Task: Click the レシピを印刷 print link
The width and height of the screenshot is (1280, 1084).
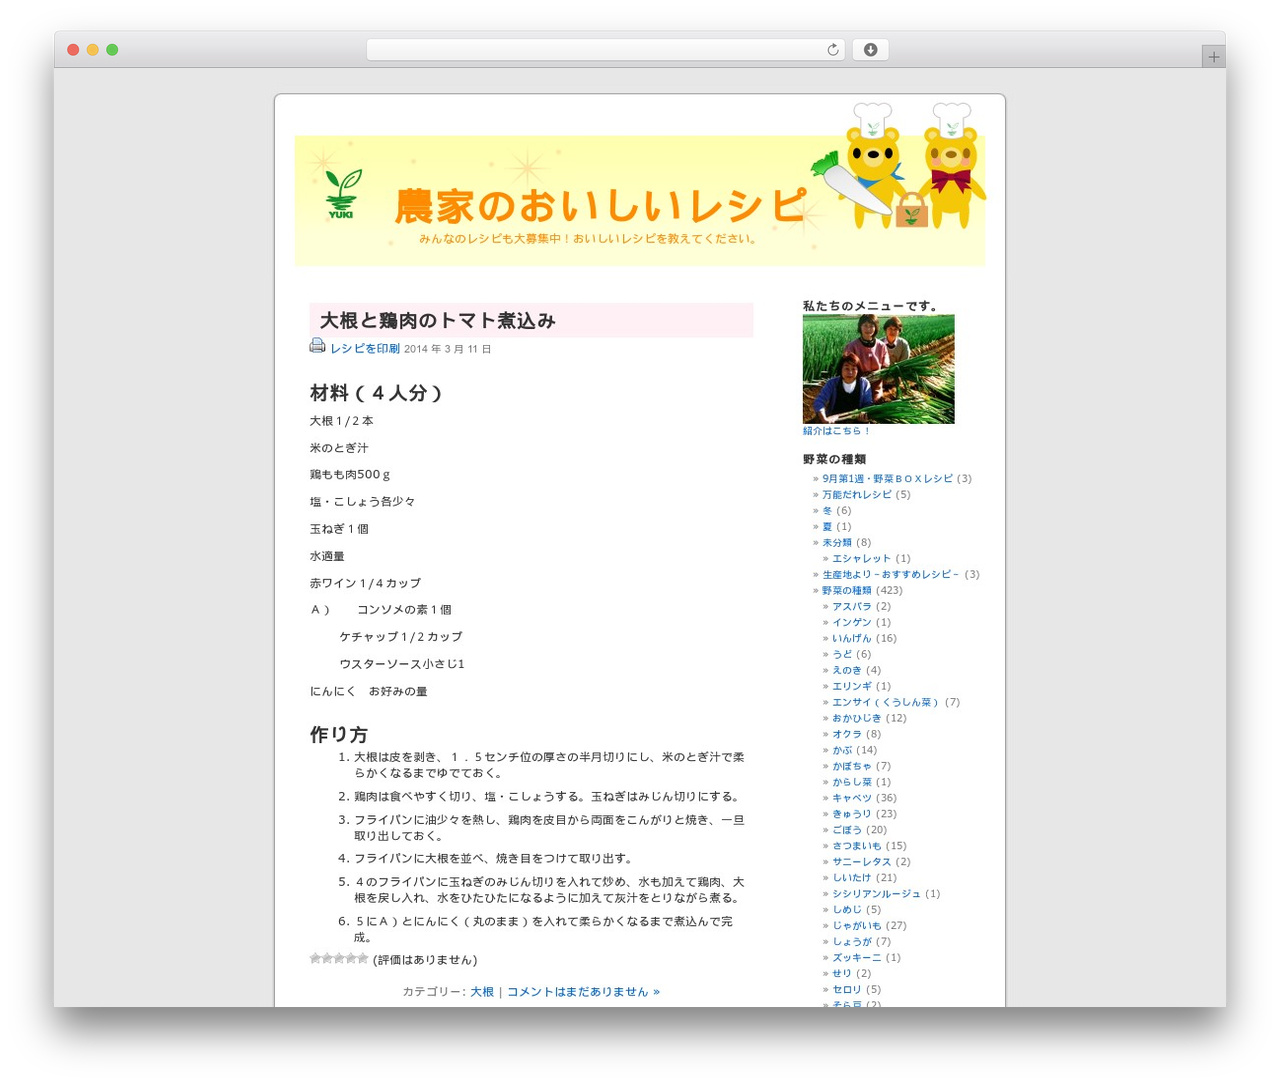Action: click(365, 349)
